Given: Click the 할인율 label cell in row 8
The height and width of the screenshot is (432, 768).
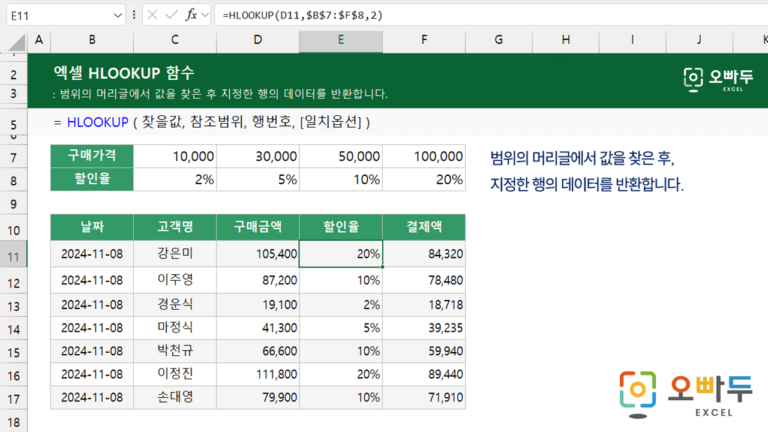Looking at the screenshot, I should pyautogui.click(x=92, y=179).
